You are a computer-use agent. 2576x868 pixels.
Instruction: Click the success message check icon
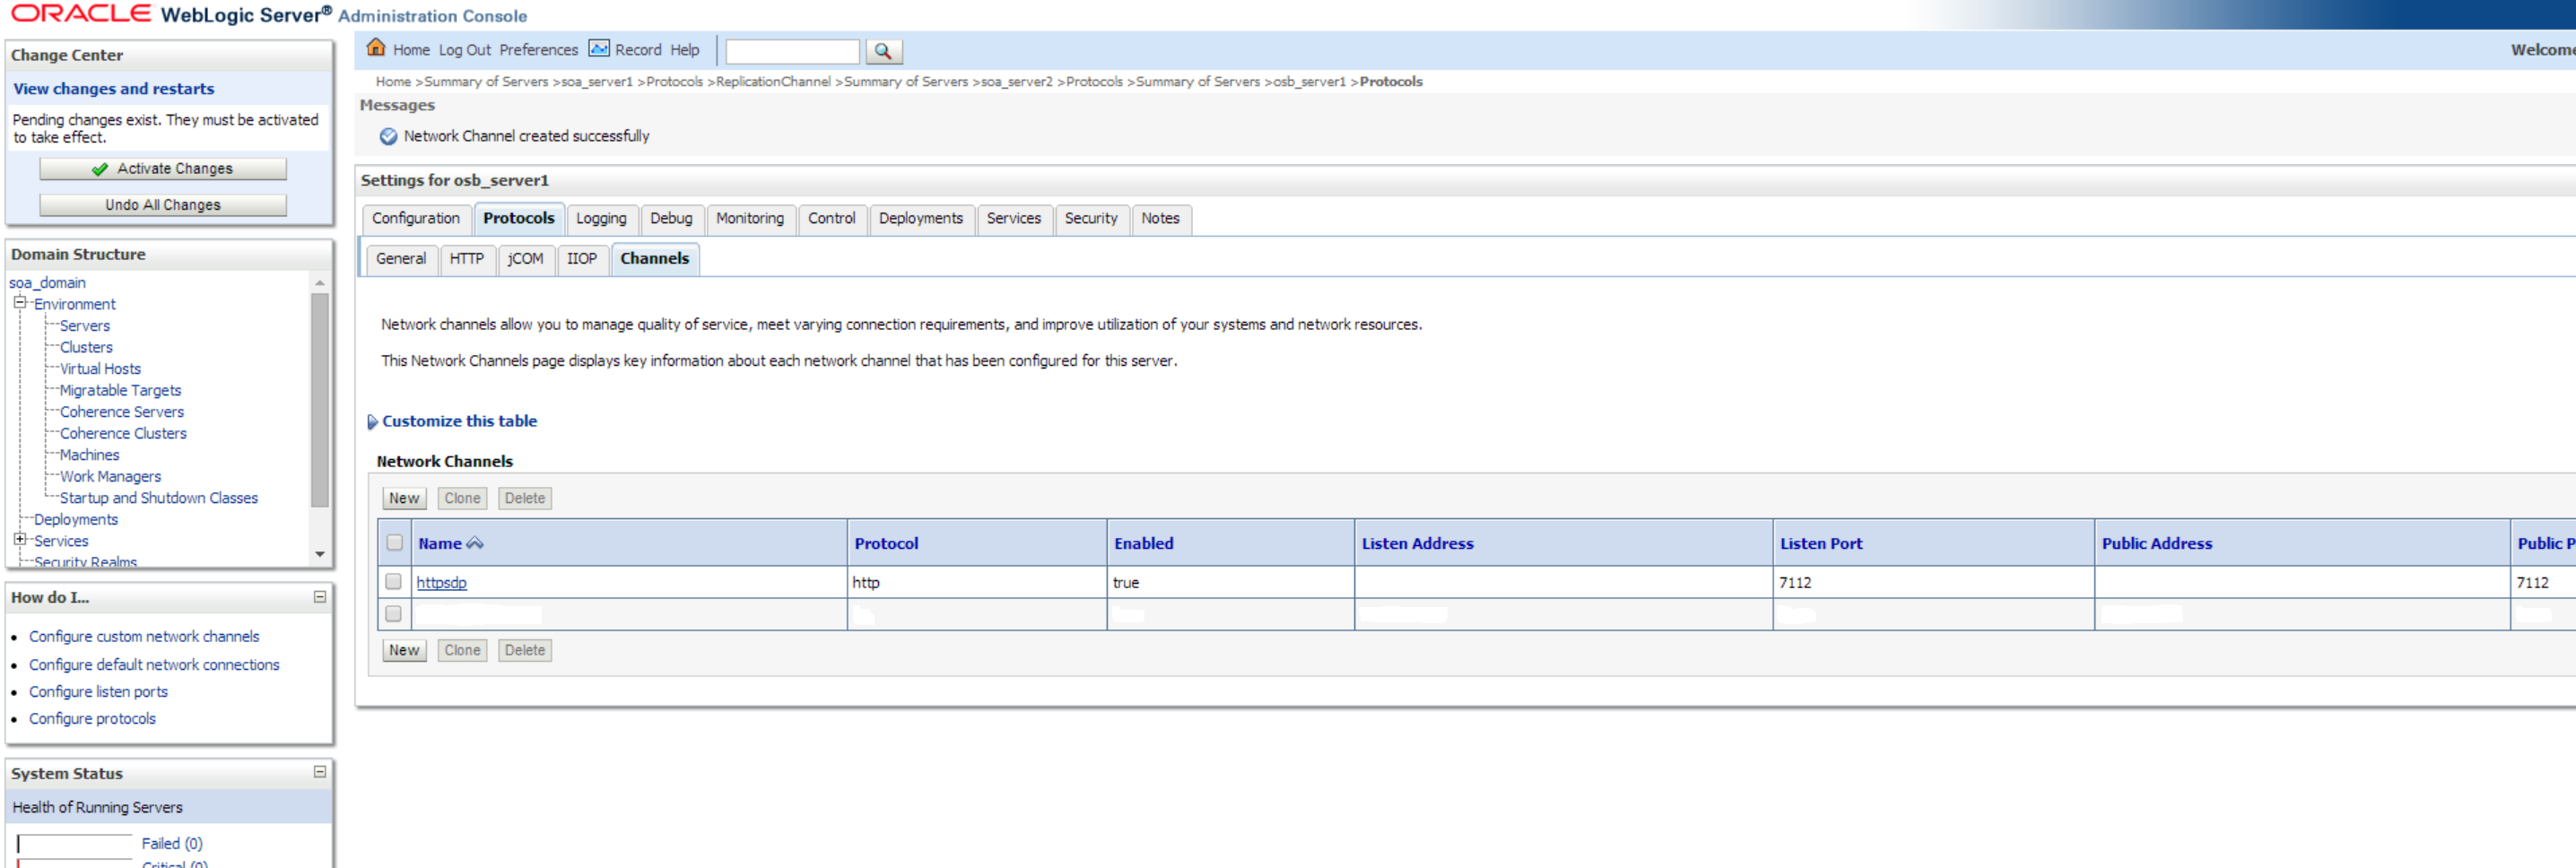coord(388,136)
